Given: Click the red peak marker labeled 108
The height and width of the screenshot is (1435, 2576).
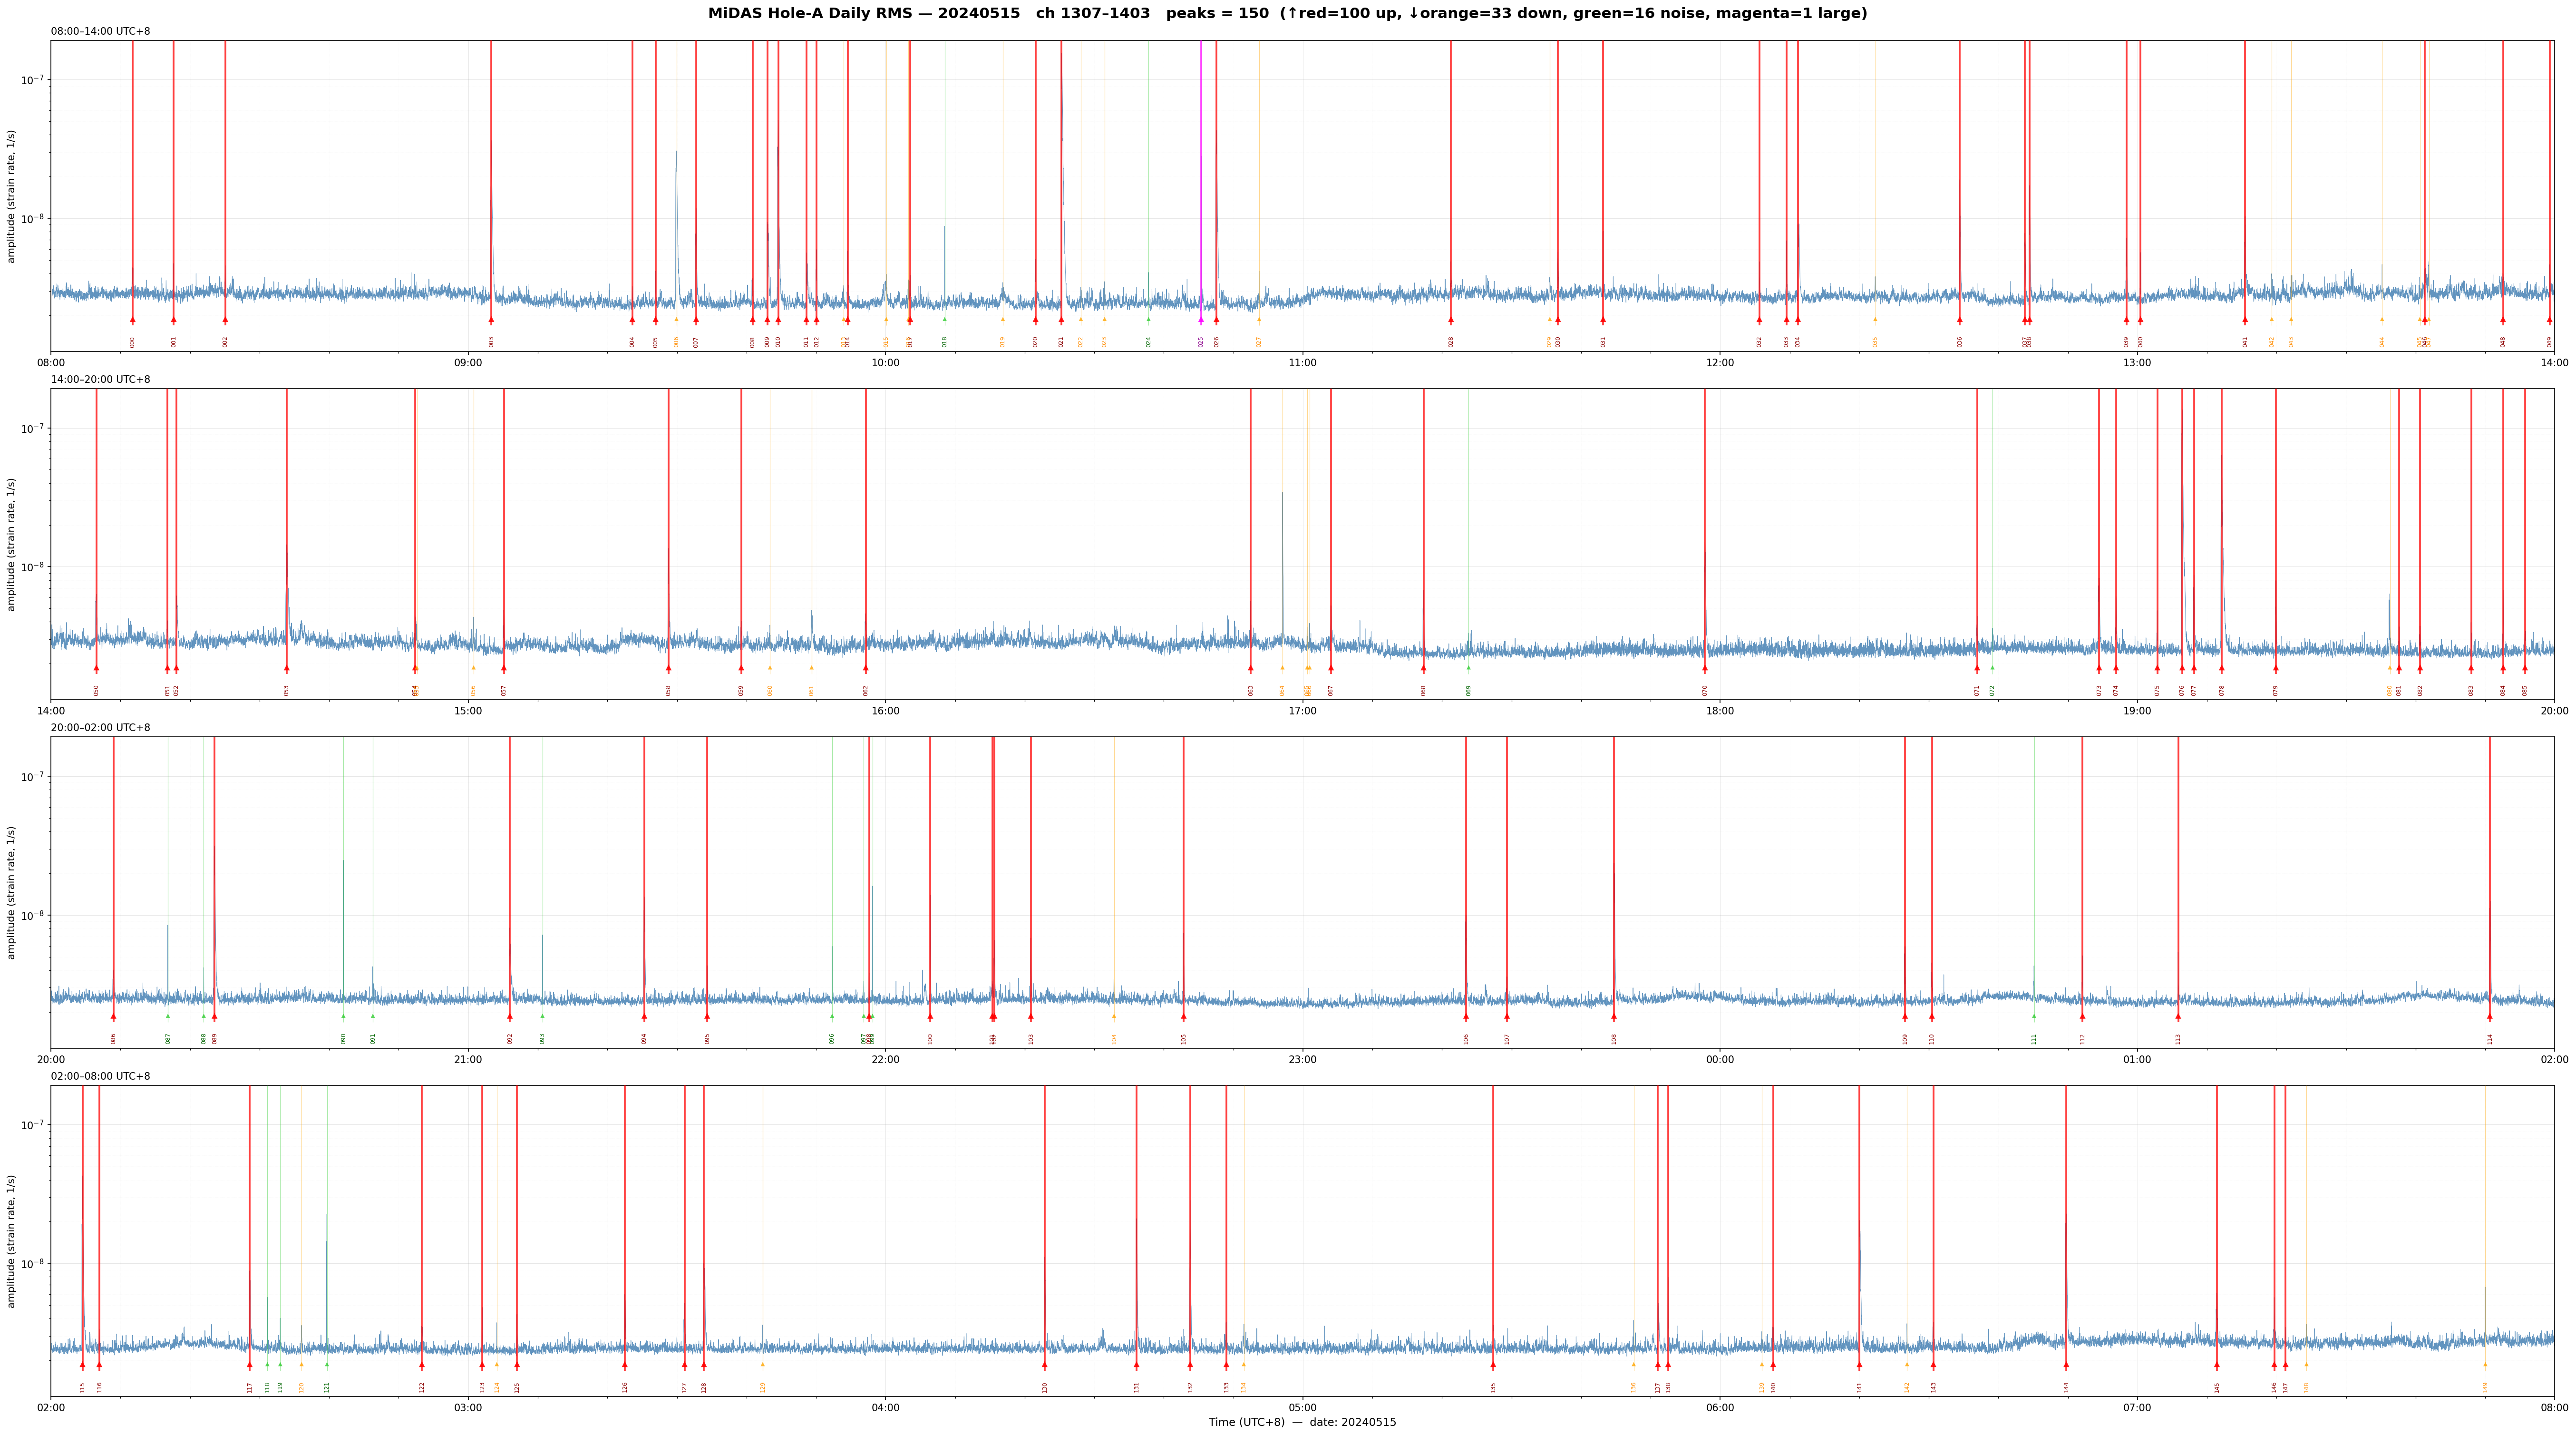Looking at the screenshot, I should tap(1614, 1016).
